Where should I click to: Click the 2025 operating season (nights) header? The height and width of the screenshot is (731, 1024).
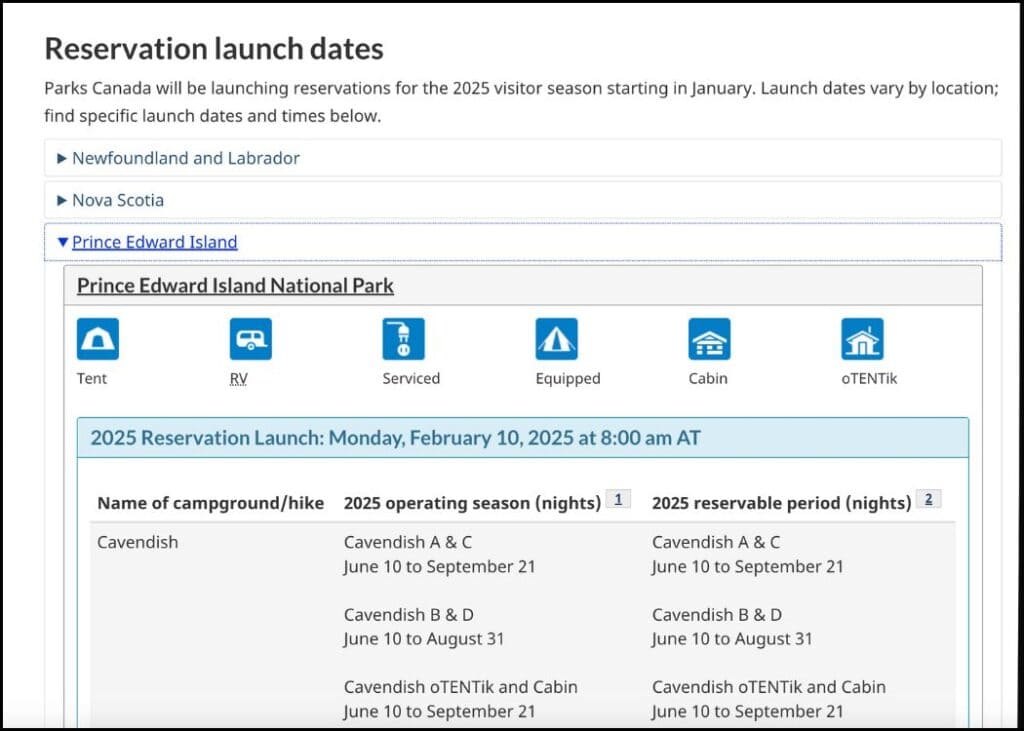(x=472, y=503)
